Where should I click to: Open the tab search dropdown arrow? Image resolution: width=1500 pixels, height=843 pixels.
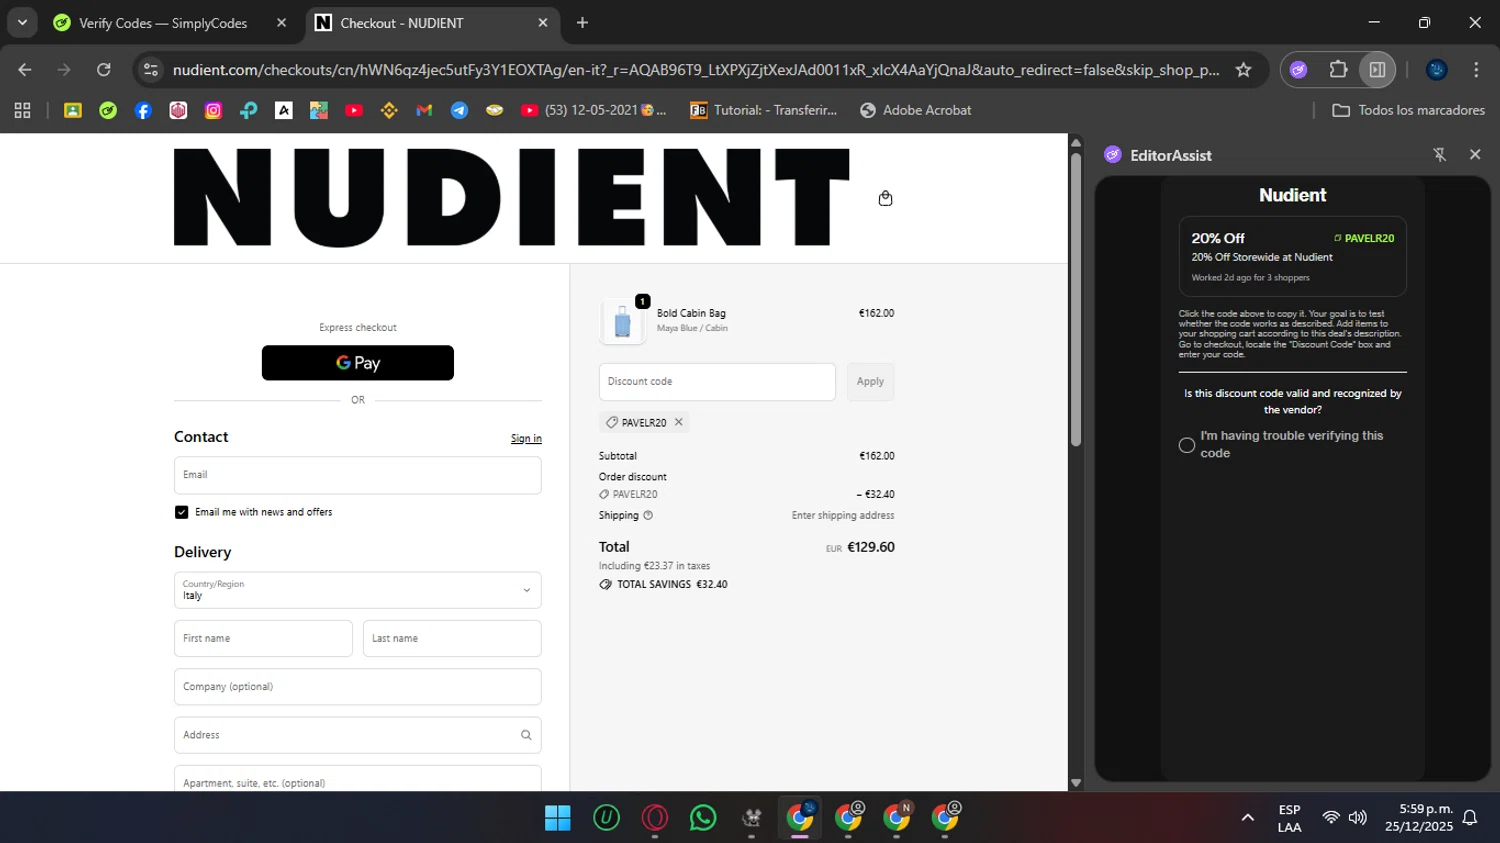tap(22, 23)
